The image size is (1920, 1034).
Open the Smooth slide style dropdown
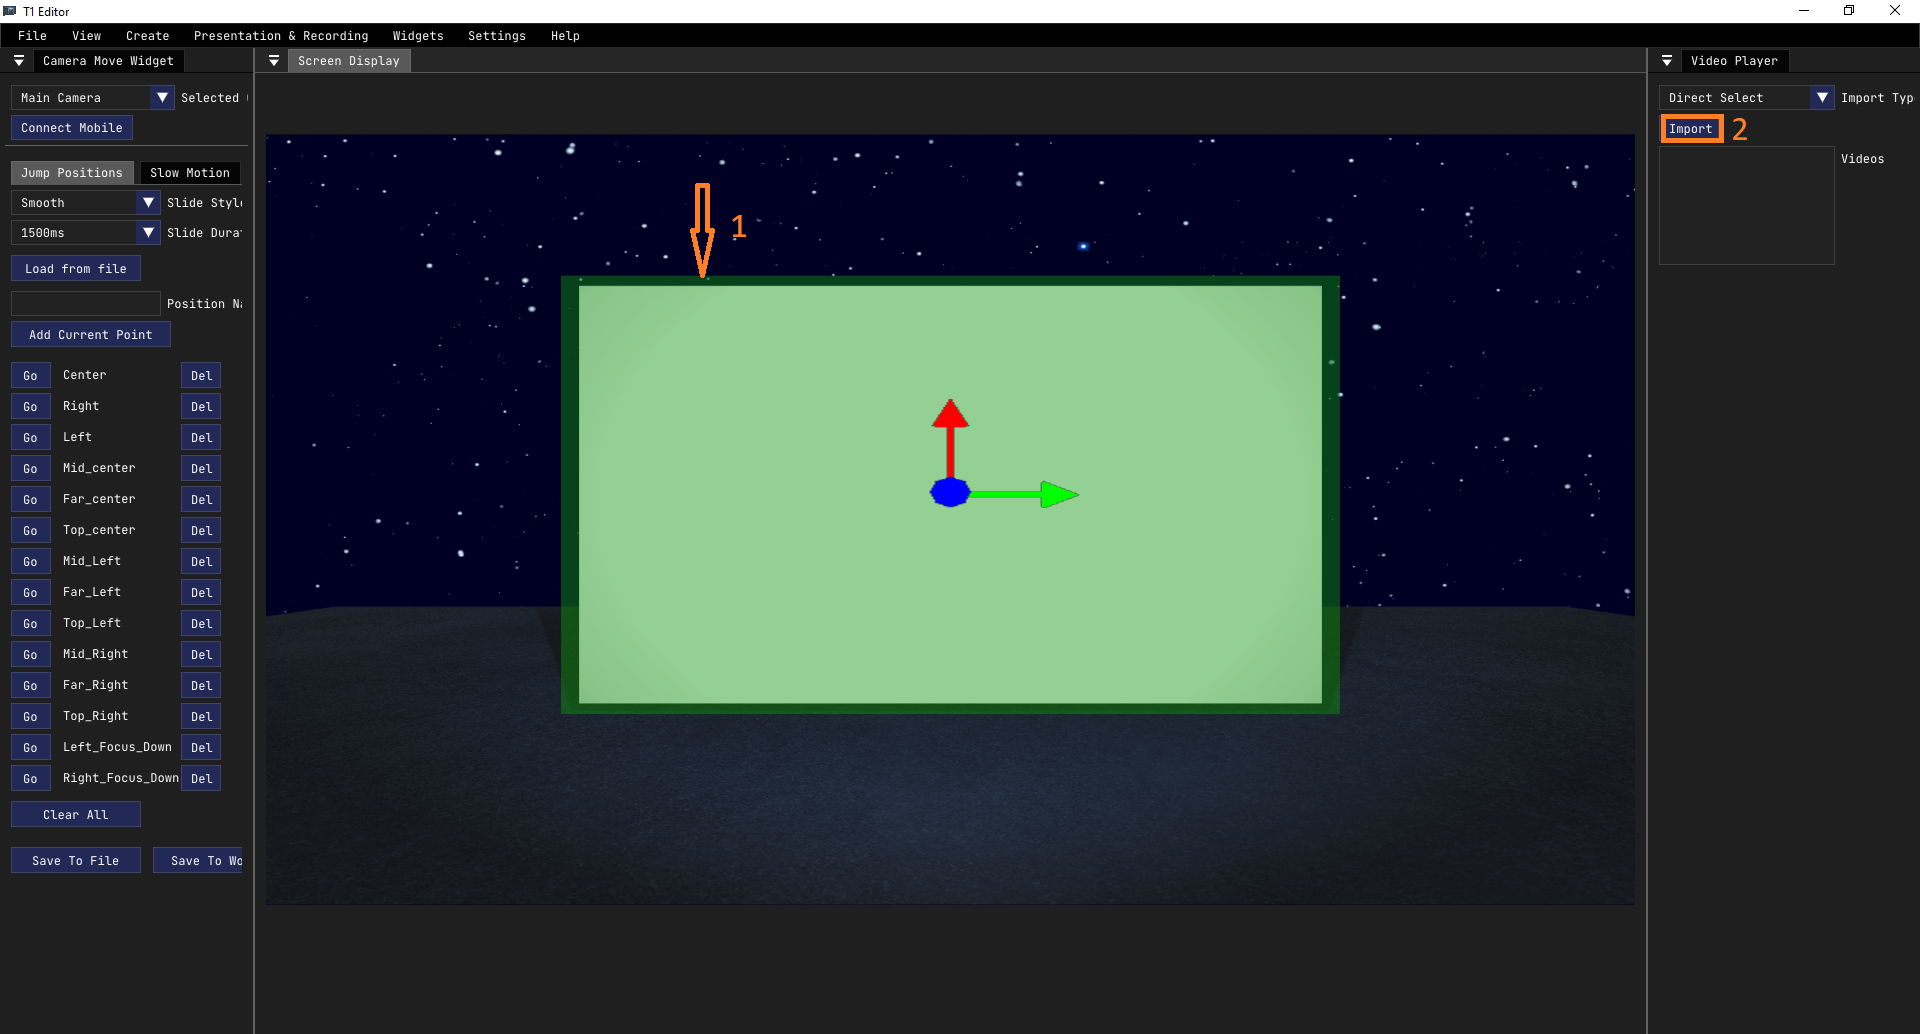86,203
